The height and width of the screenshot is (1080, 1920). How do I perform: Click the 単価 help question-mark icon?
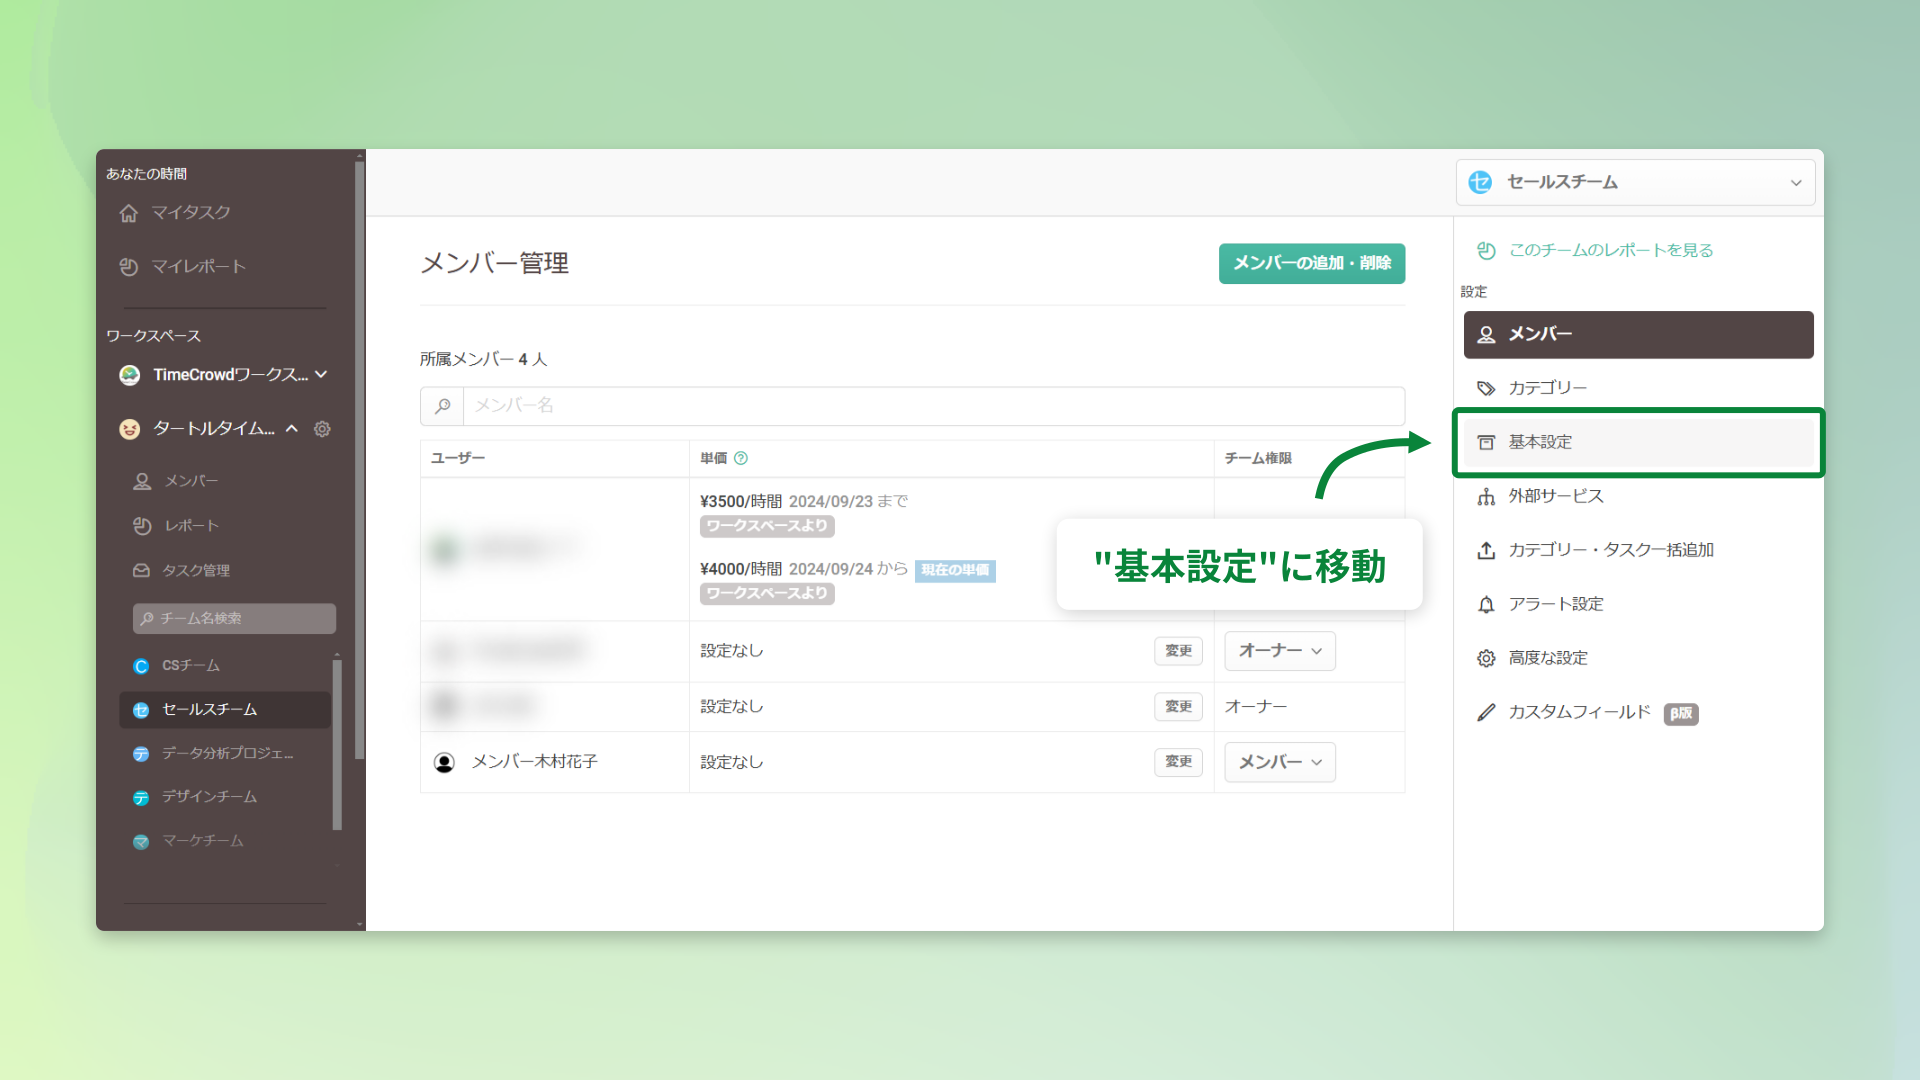tap(741, 458)
